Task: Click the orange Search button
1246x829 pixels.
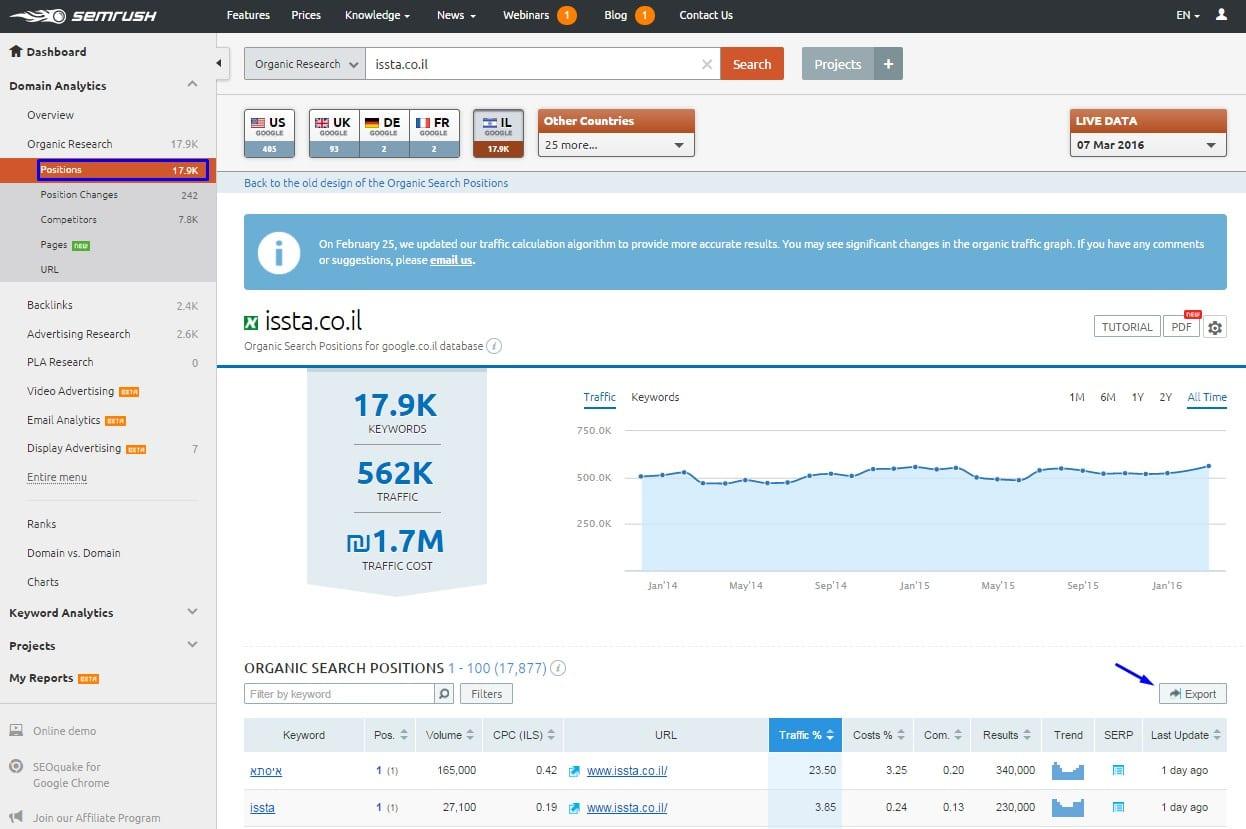Action: point(752,64)
